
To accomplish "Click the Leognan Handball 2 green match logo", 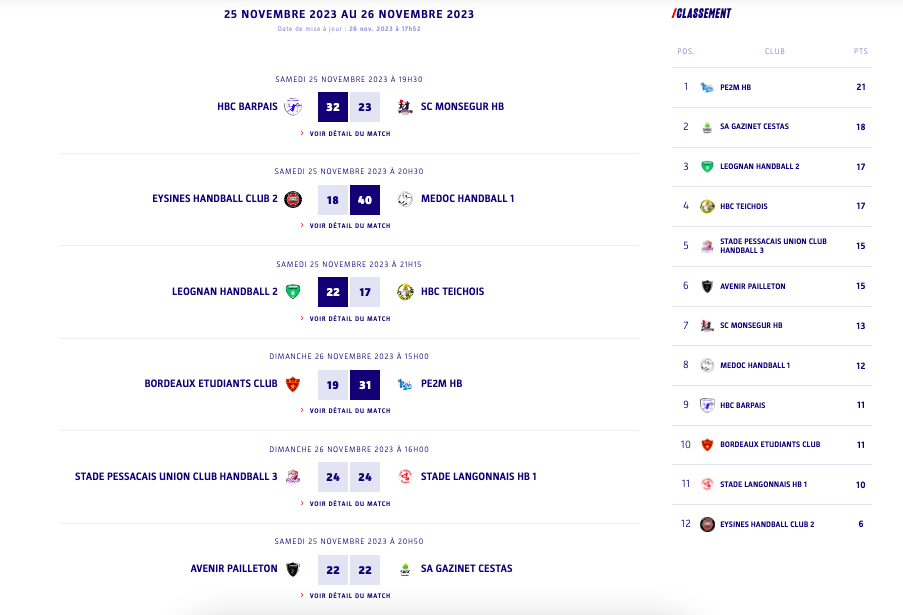I will point(293,292).
